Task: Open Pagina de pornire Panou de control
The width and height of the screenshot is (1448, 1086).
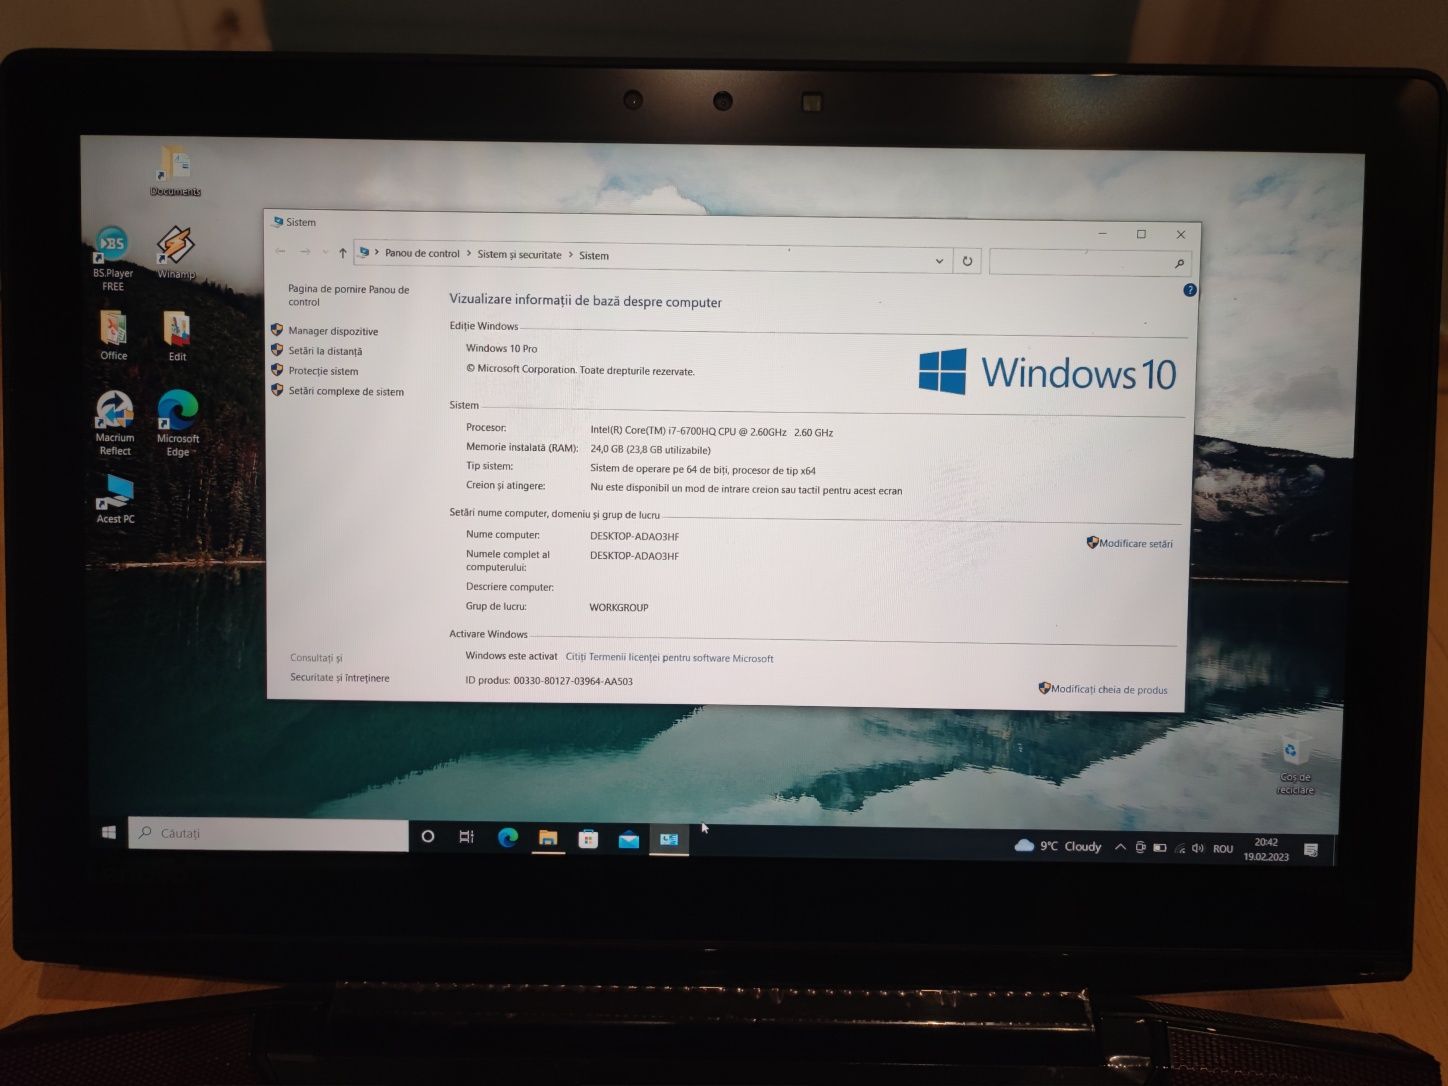Action: [x=348, y=295]
